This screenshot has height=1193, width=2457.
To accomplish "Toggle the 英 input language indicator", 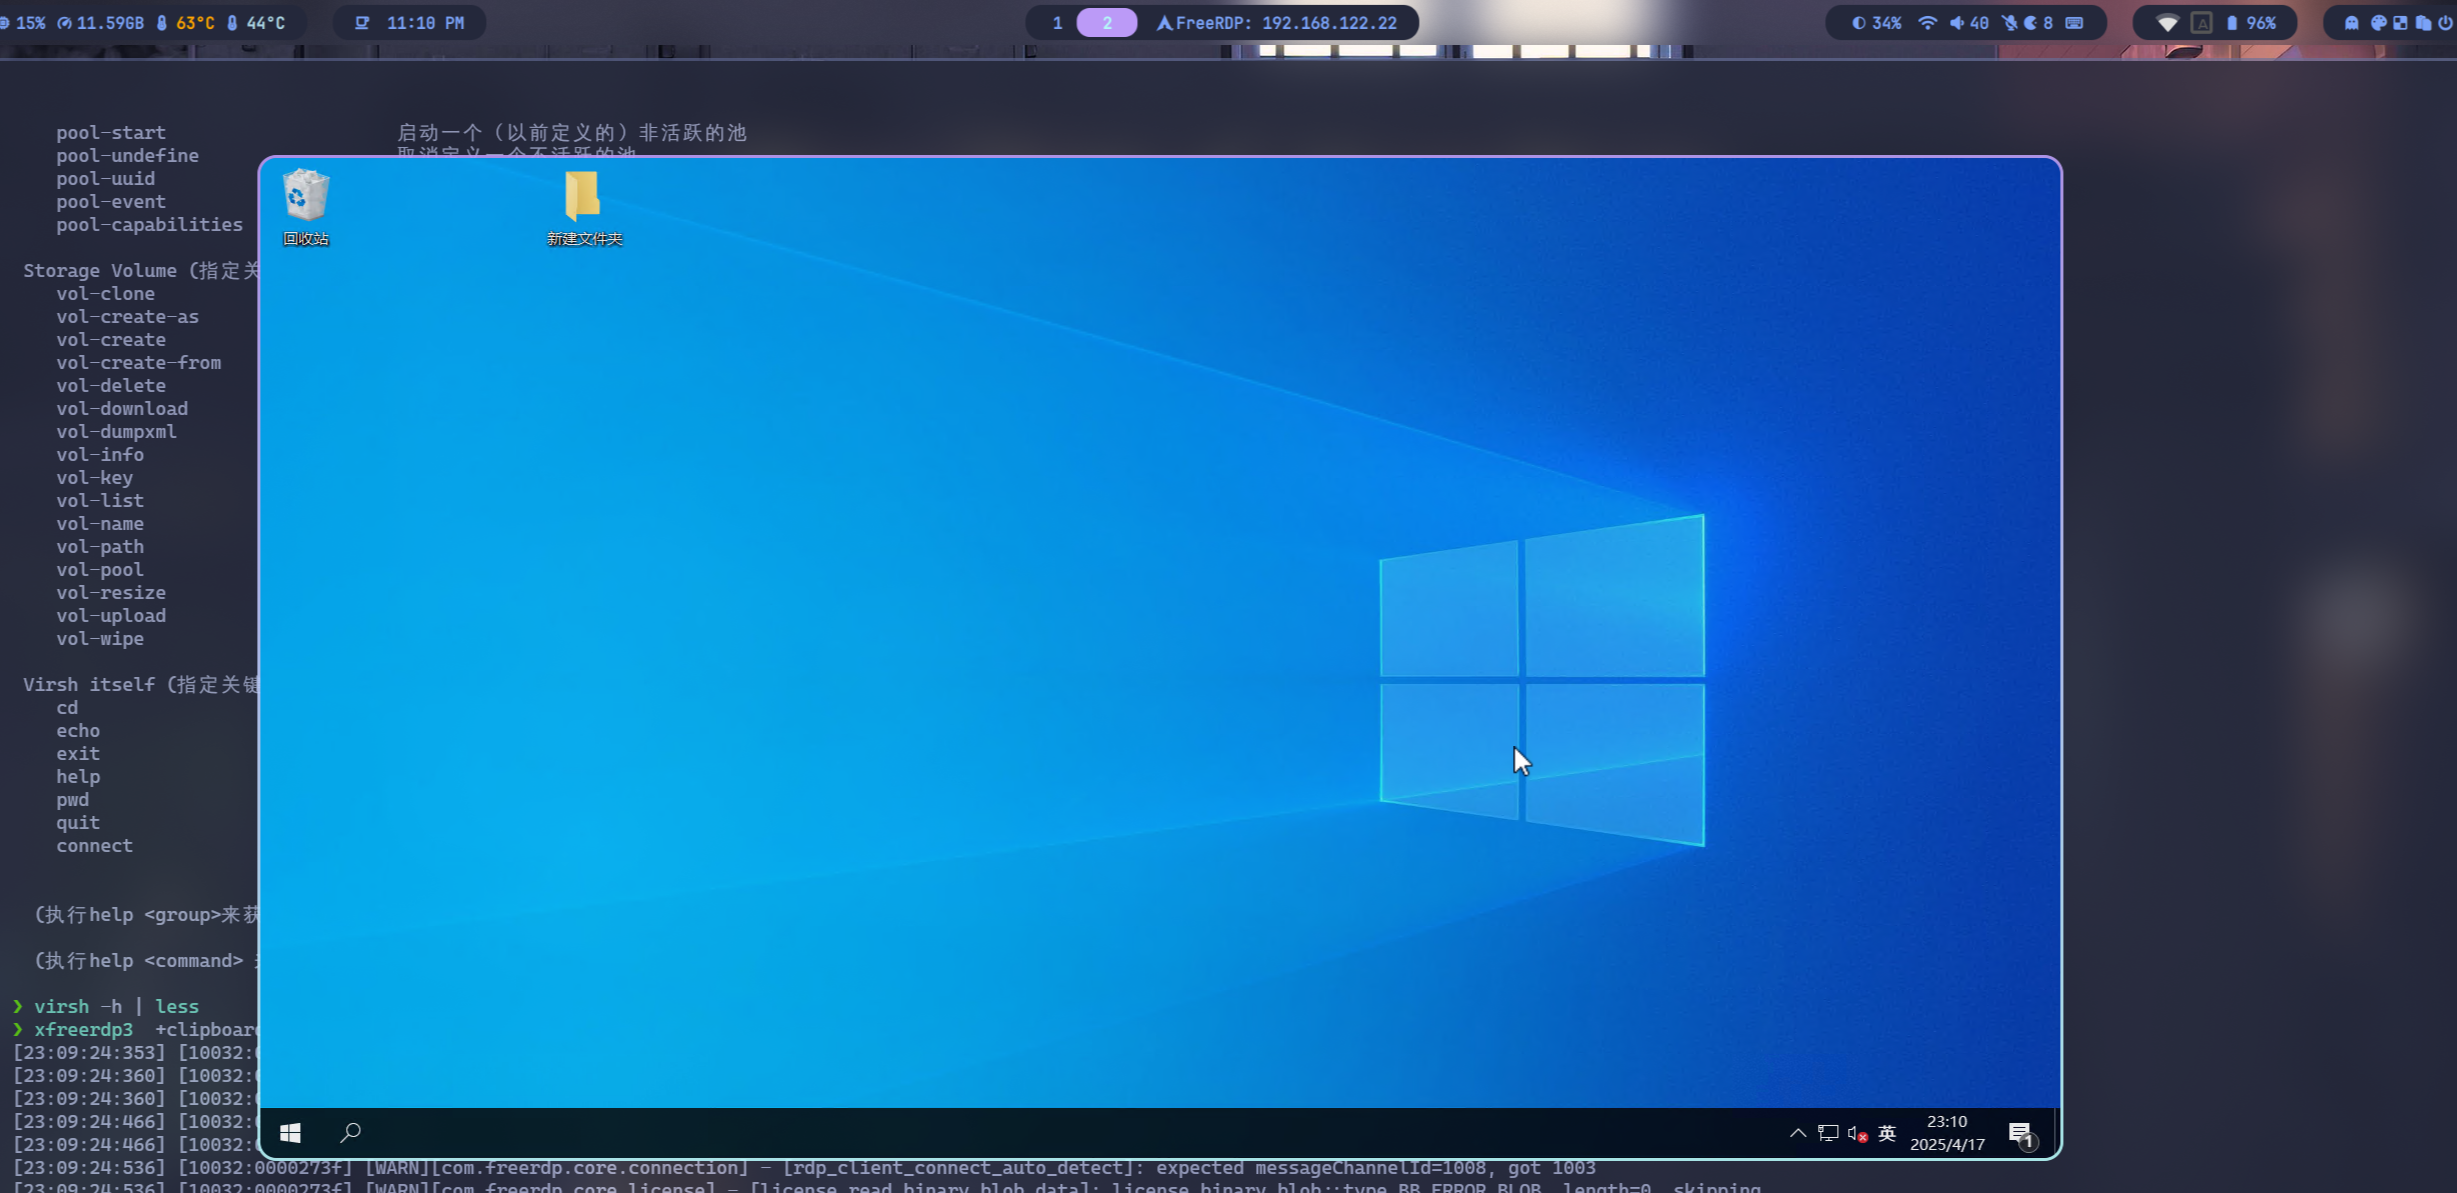I will (x=1887, y=1133).
